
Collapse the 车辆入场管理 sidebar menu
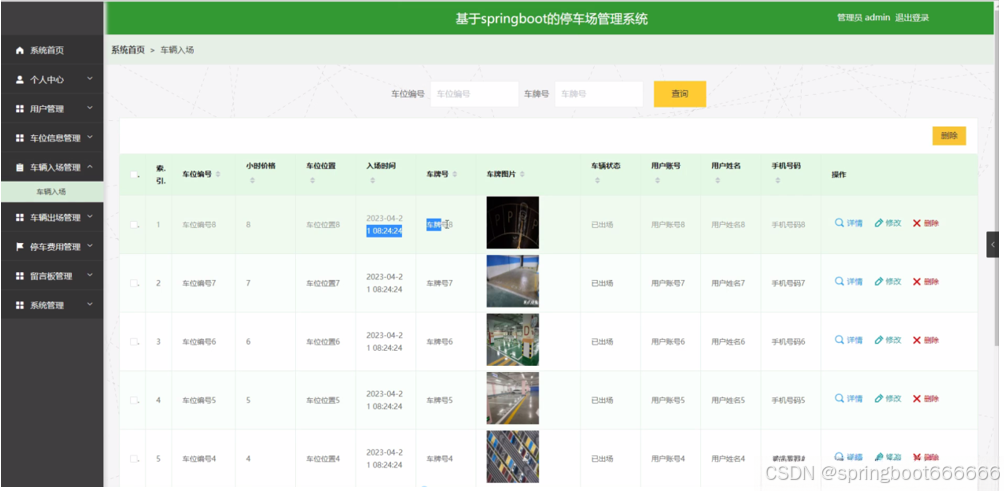[x=52, y=167]
